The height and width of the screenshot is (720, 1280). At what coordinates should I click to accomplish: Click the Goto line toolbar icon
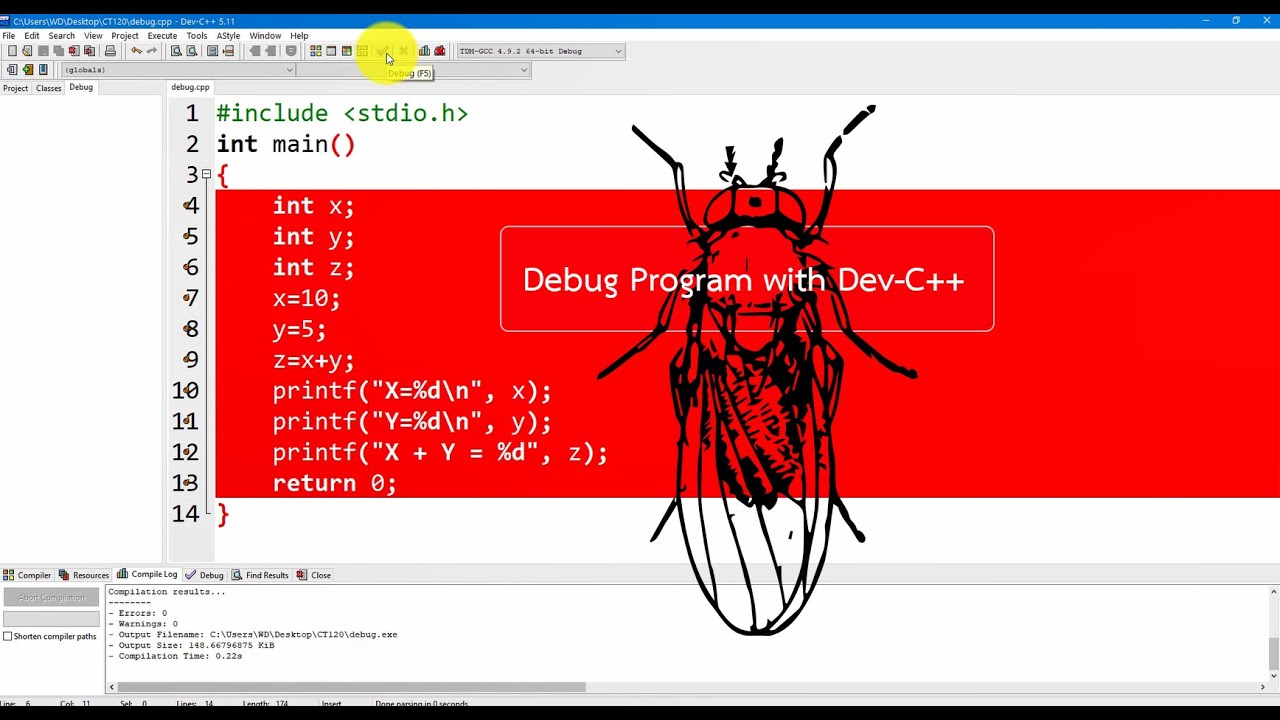coord(228,51)
